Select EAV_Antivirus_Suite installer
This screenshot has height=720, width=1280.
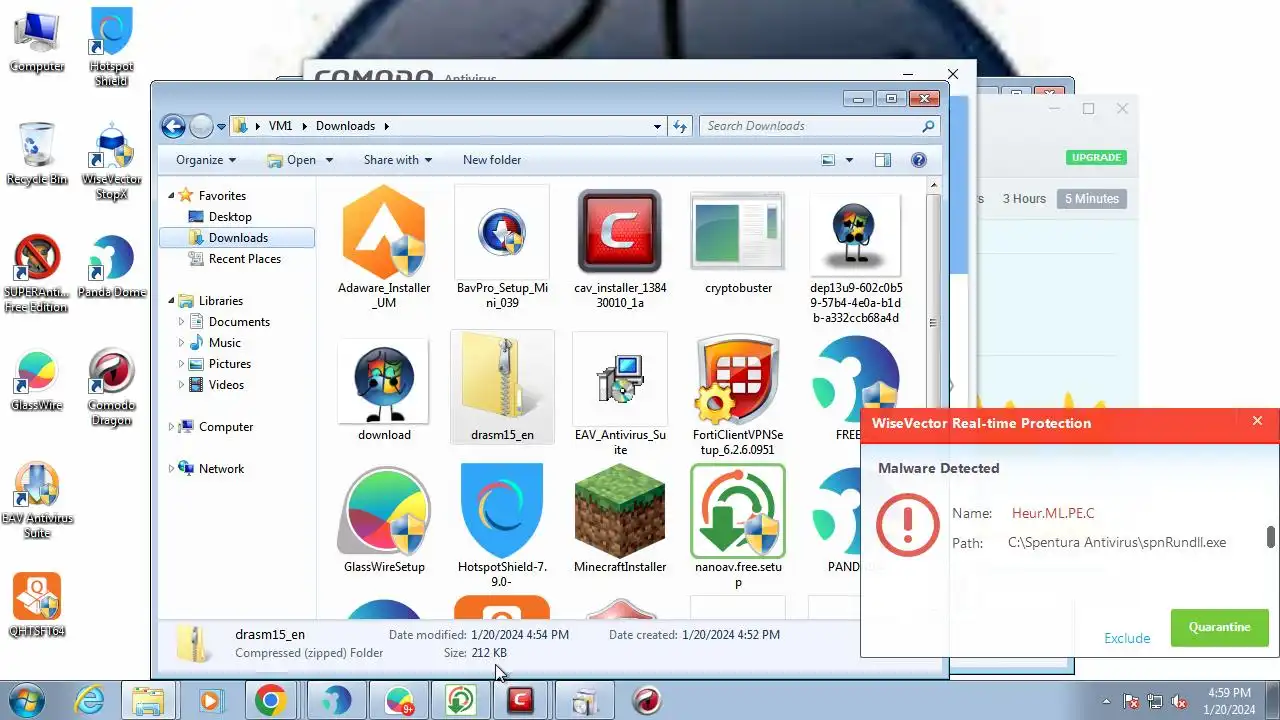click(x=620, y=394)
